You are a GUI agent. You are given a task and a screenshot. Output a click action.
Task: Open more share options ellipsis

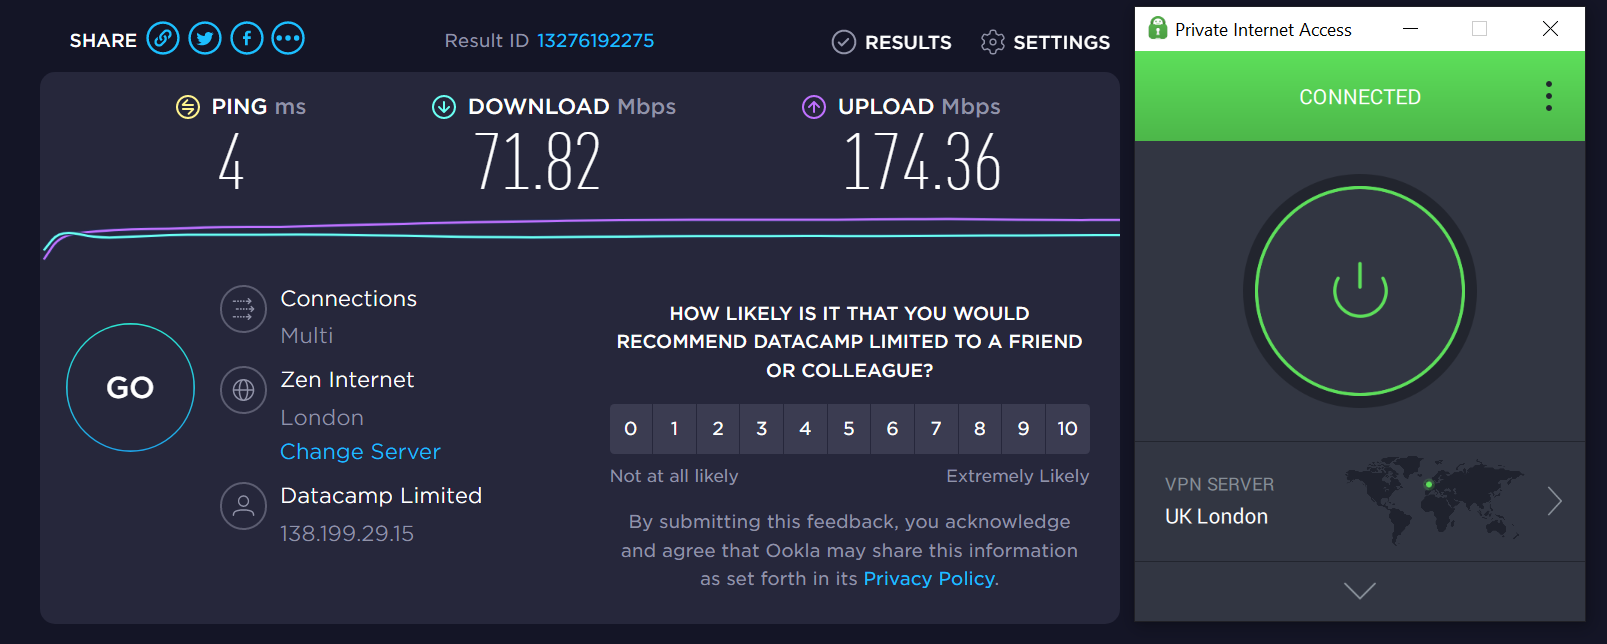point(288,39)
